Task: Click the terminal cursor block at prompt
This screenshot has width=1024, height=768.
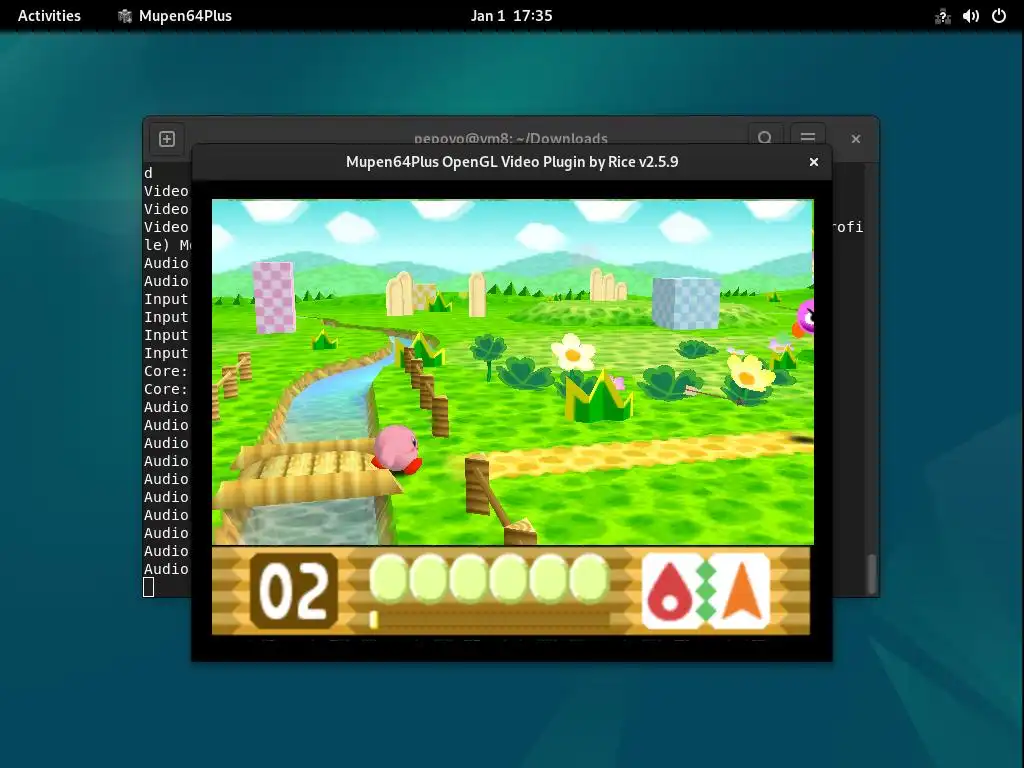Action: click(x=149, y=587)
